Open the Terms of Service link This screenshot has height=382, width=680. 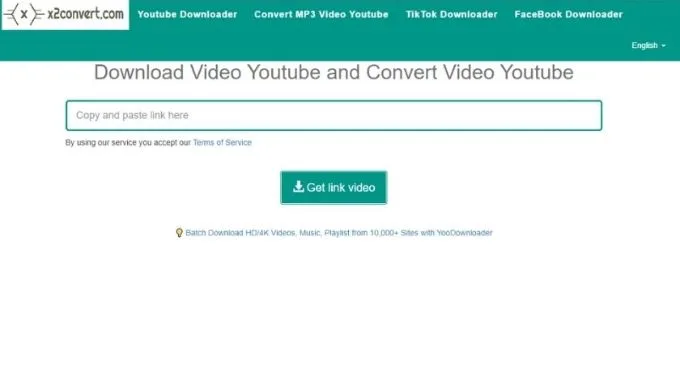(222, 143)
